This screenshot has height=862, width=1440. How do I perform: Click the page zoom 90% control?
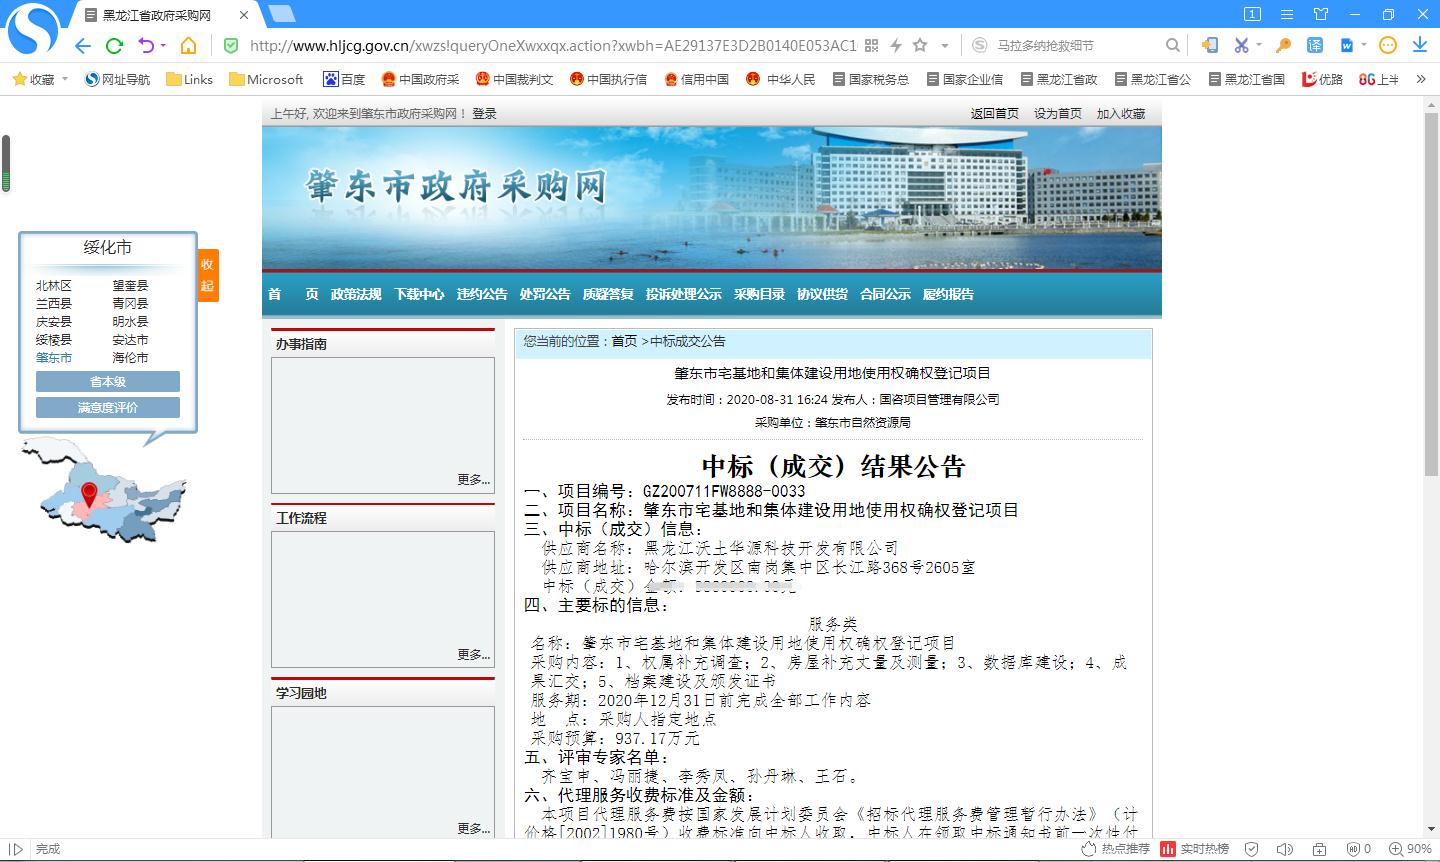pos(1411,849)
